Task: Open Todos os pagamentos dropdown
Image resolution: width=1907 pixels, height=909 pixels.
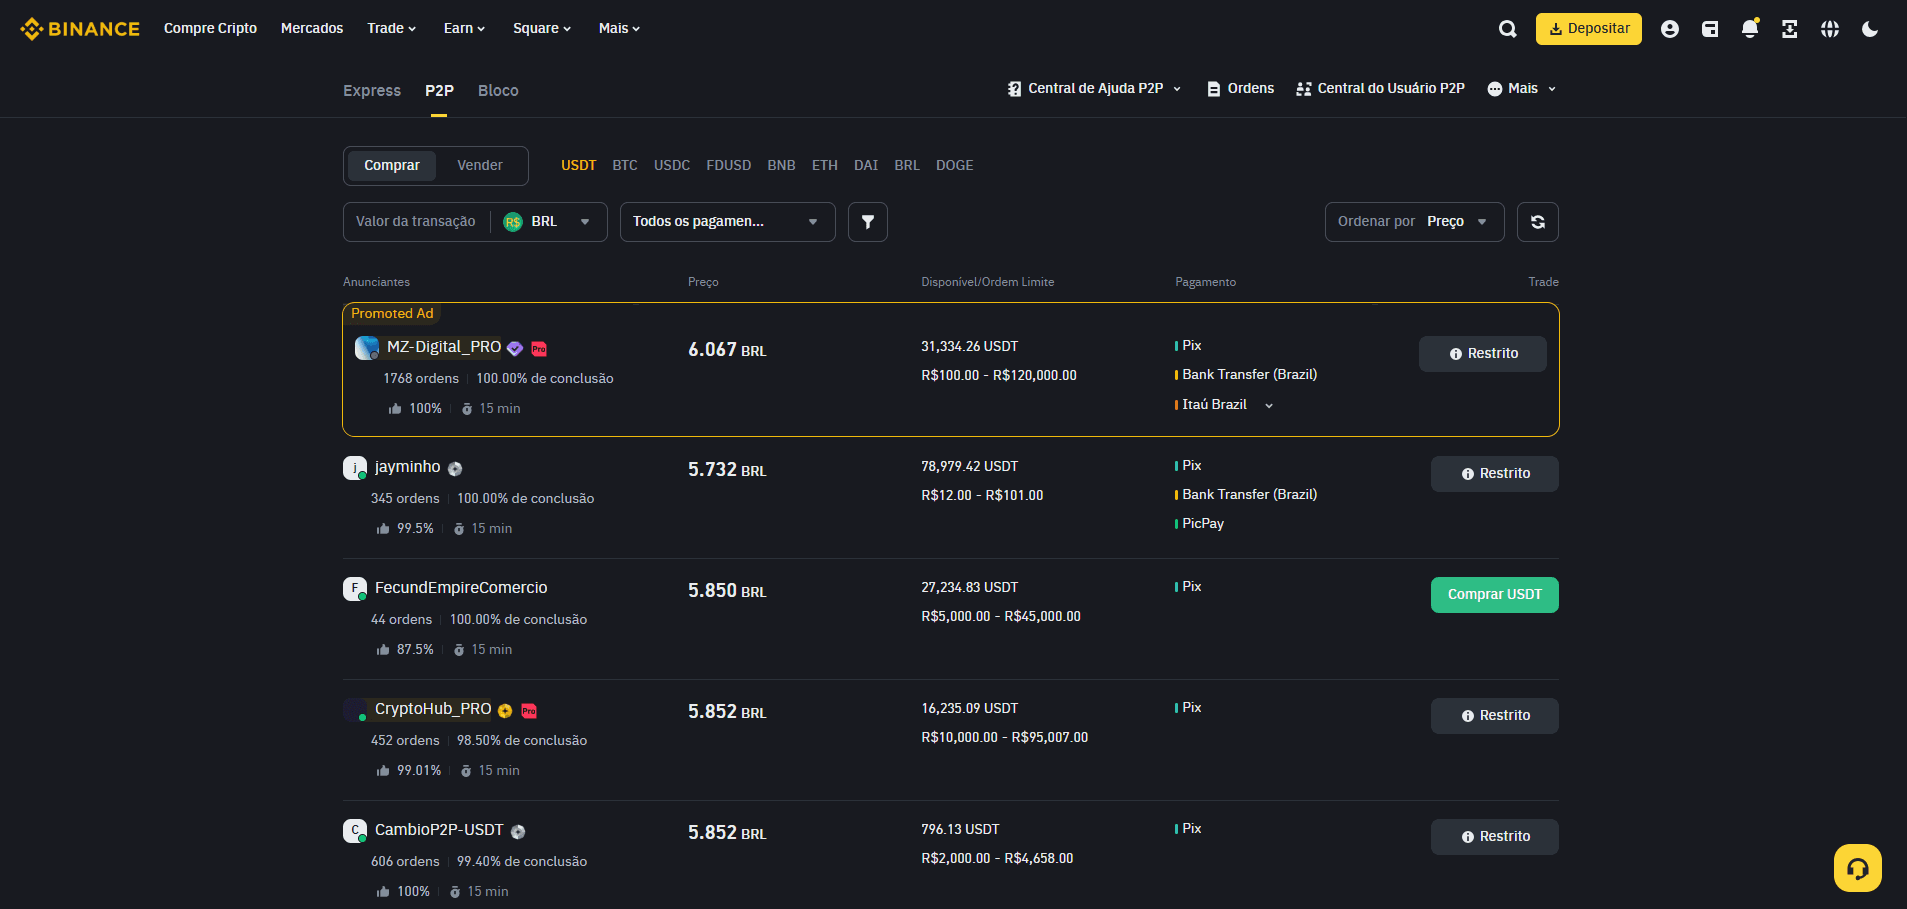Action: point(727,222)
